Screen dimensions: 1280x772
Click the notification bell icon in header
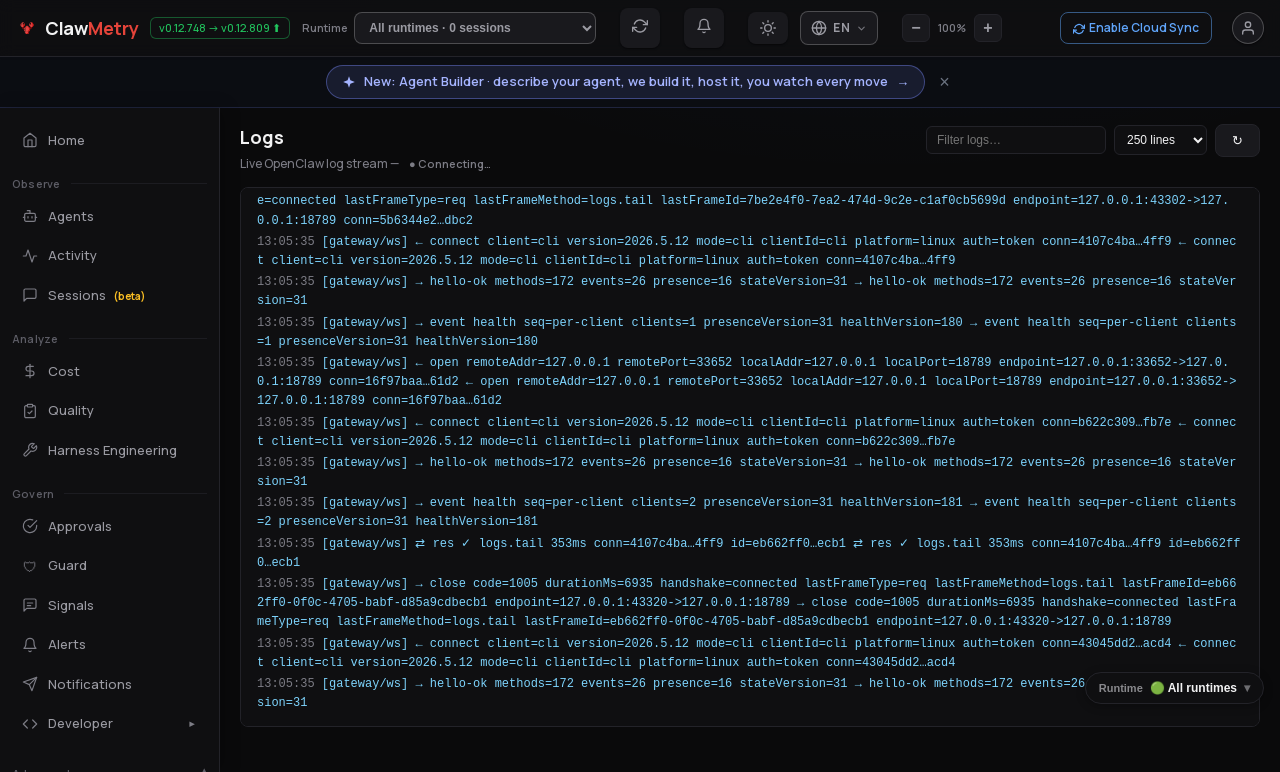coord(704,27)
